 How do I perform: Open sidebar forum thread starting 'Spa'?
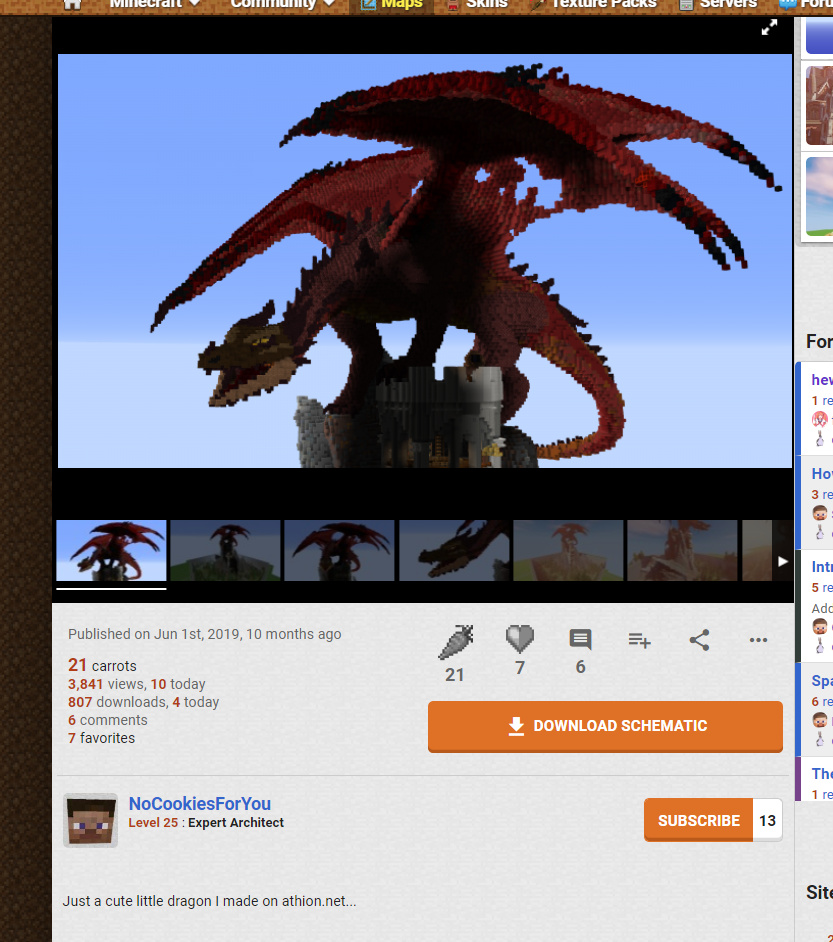point(822,681)
